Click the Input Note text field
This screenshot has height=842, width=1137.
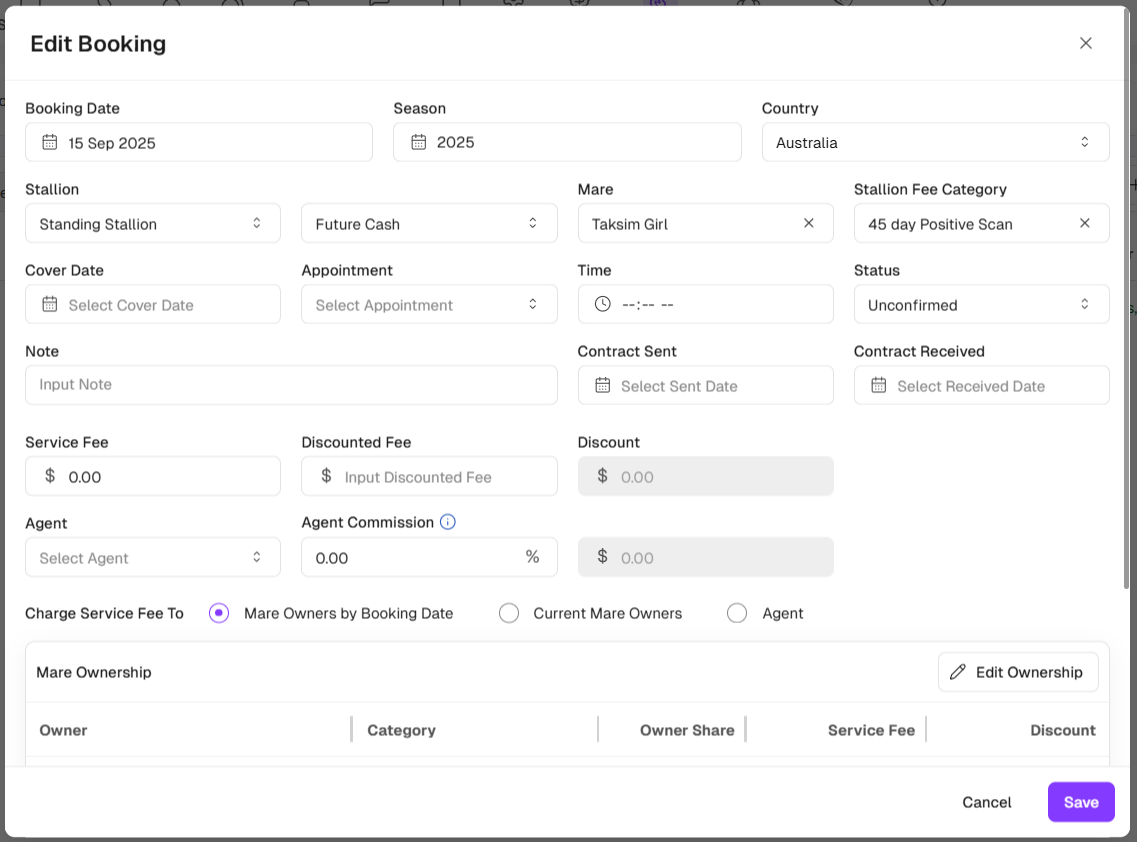[x=290, y=385]
